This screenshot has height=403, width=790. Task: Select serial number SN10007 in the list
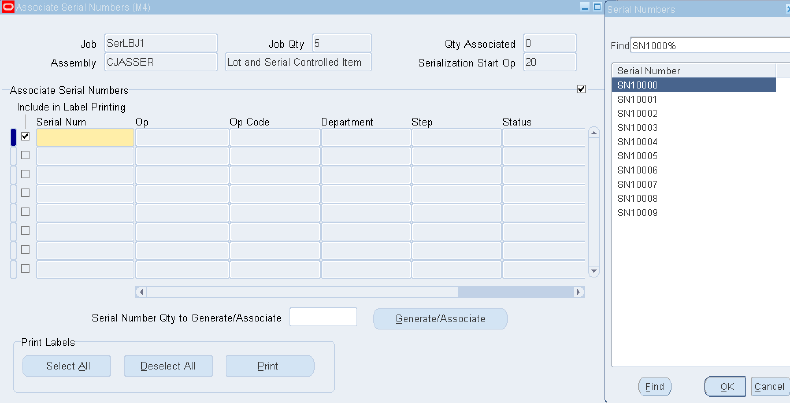coord(694,185)
